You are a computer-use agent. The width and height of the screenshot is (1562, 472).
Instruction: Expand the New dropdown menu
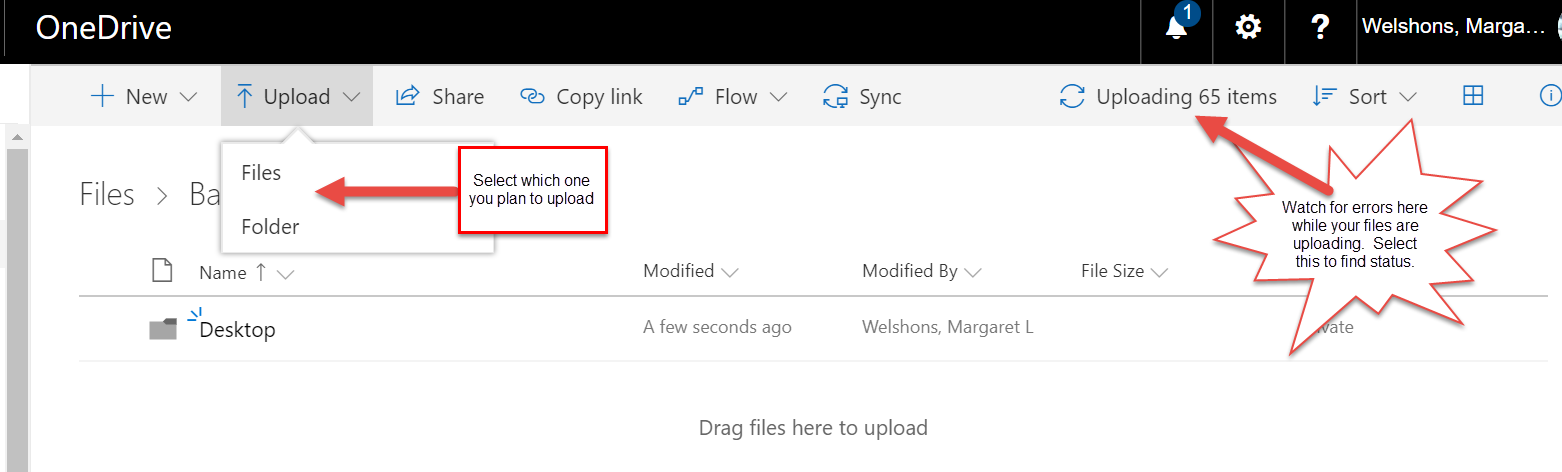145,97
